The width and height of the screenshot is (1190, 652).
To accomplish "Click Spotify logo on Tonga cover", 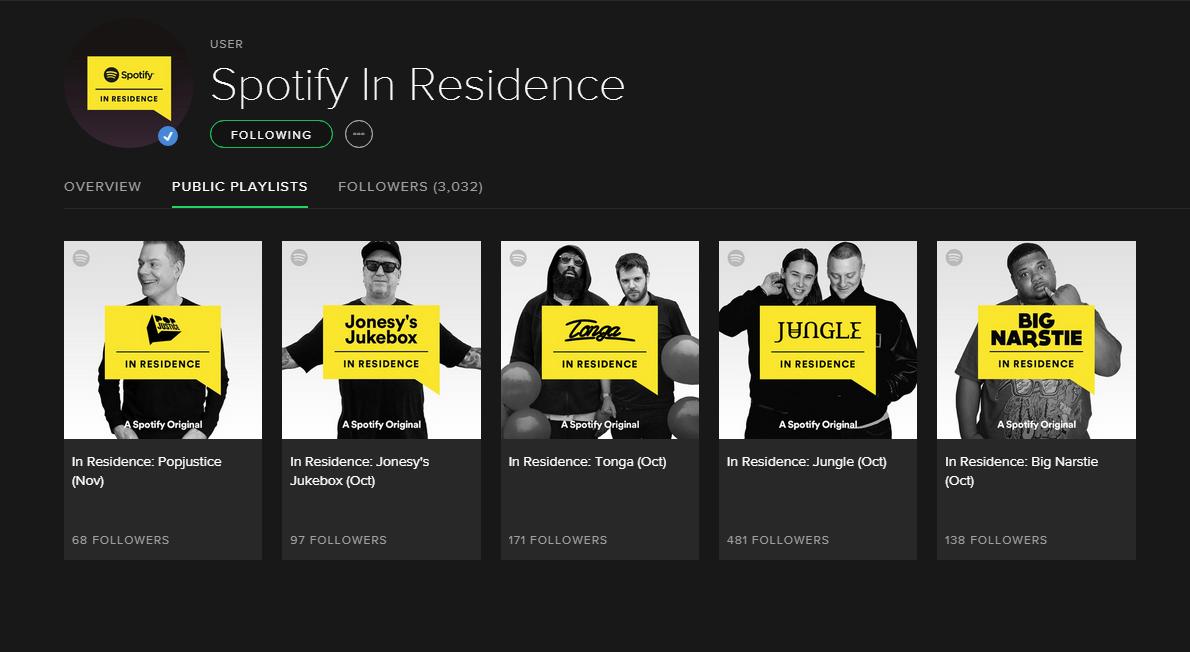I will coord(518,258).
